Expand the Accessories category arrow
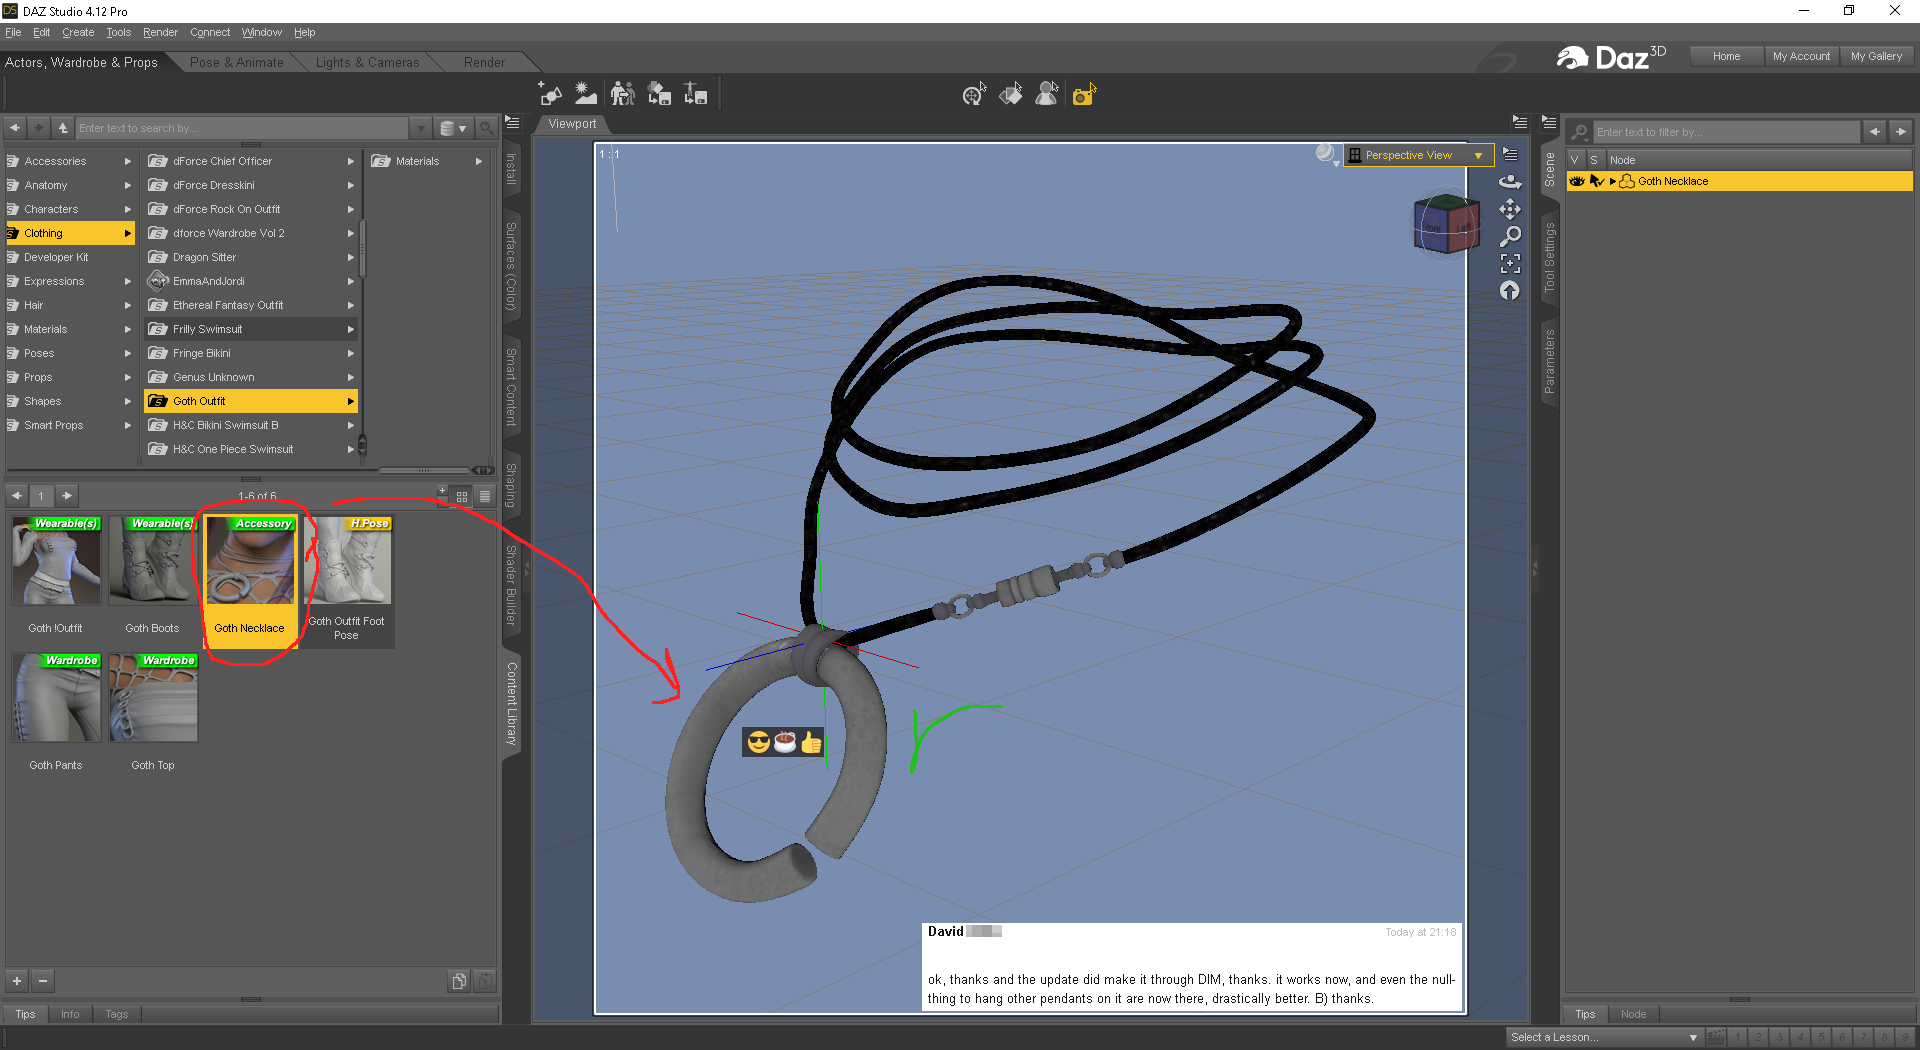The height and width of the screenshot is (1050, 1920). pos(128,161)
